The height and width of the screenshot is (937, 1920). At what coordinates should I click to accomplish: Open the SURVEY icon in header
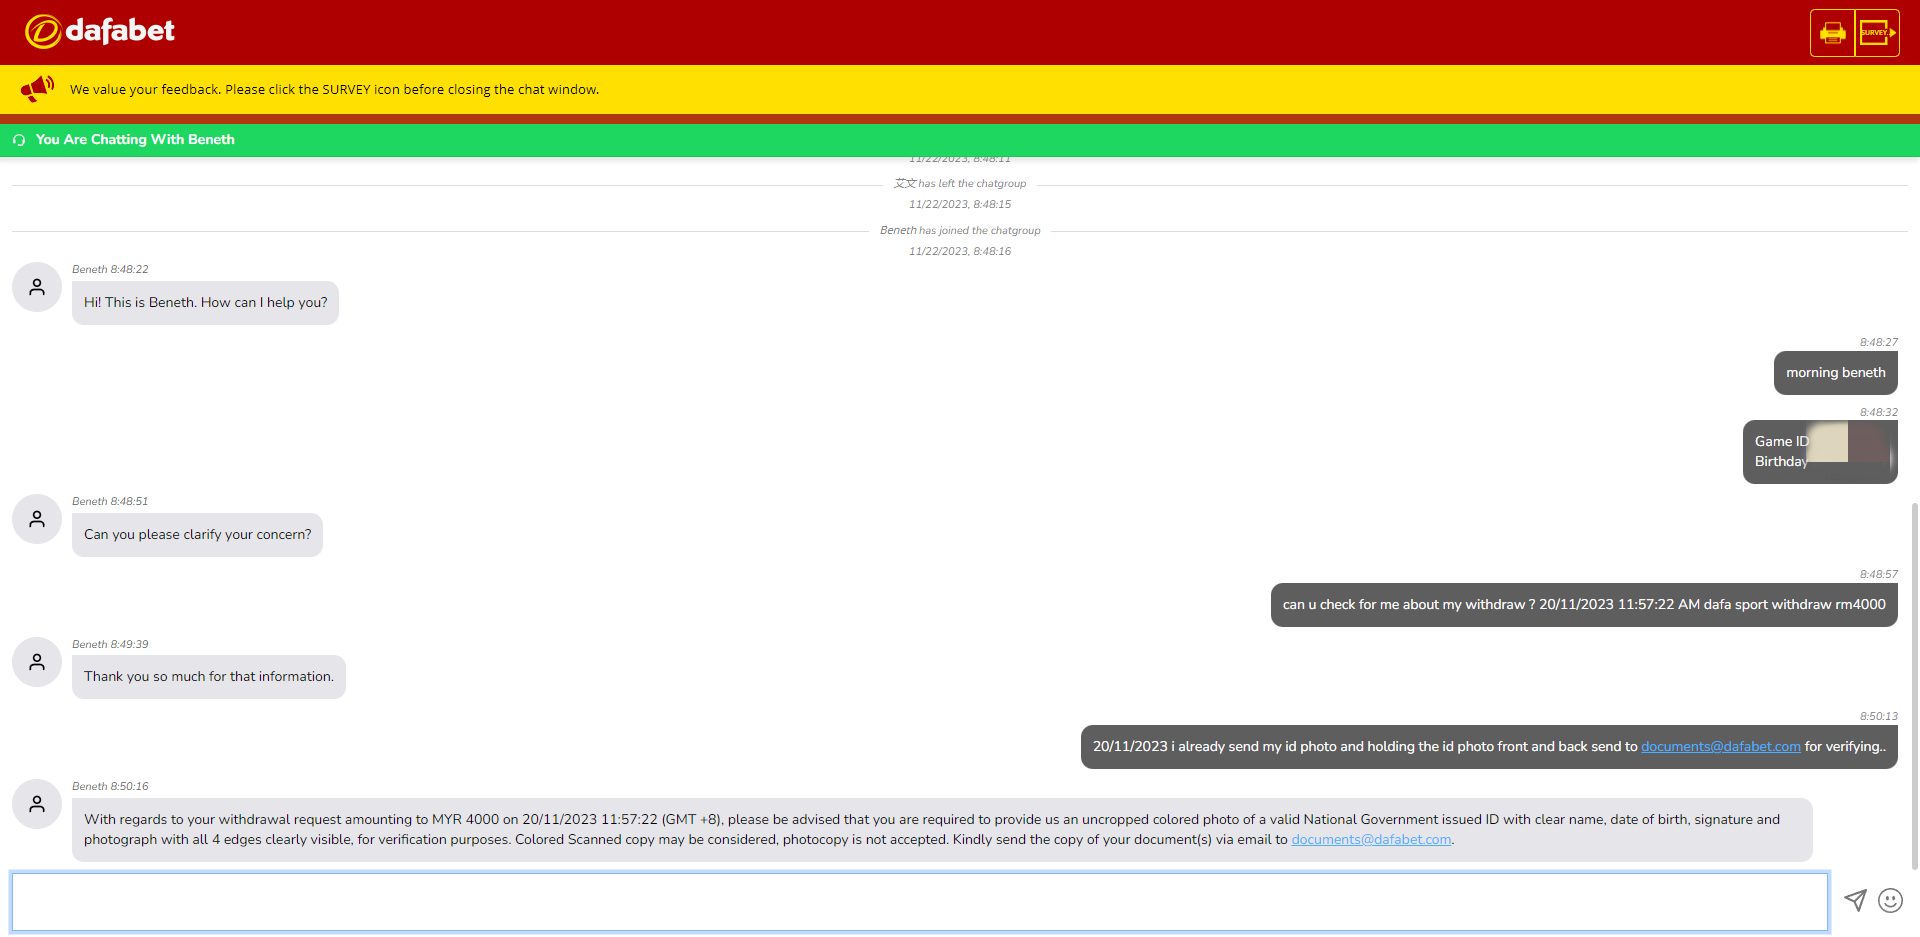pyautogui.click(x=1877, y=33)
